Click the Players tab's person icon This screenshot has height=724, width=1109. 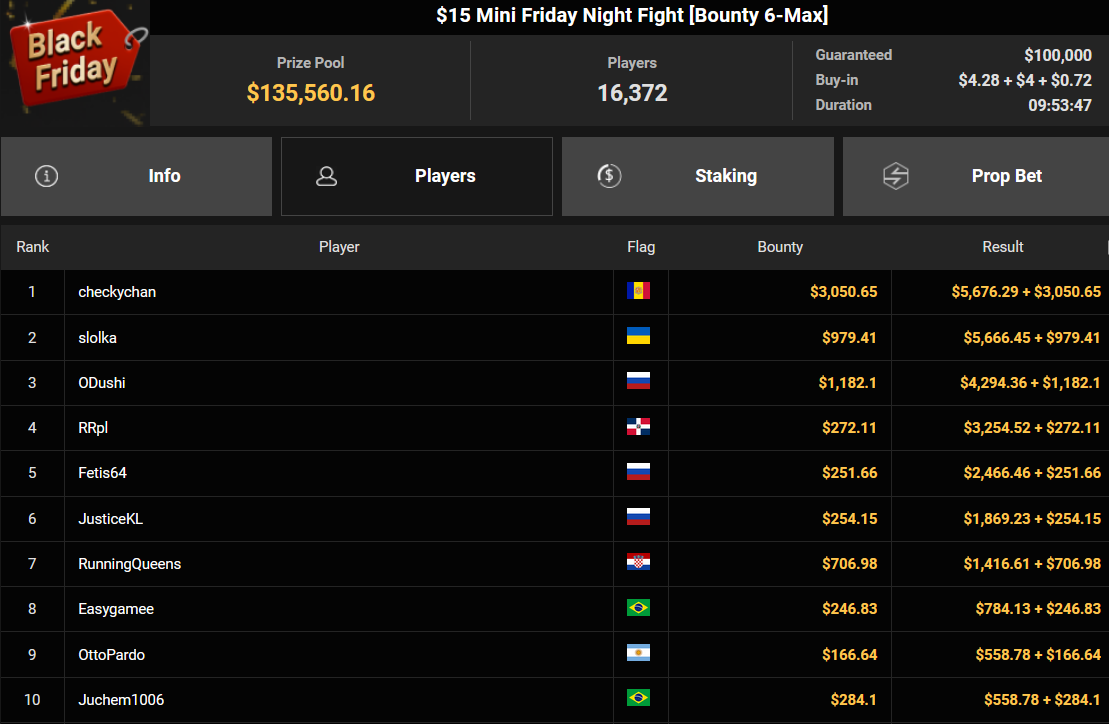pyautogui.click(x=326, y=176)
